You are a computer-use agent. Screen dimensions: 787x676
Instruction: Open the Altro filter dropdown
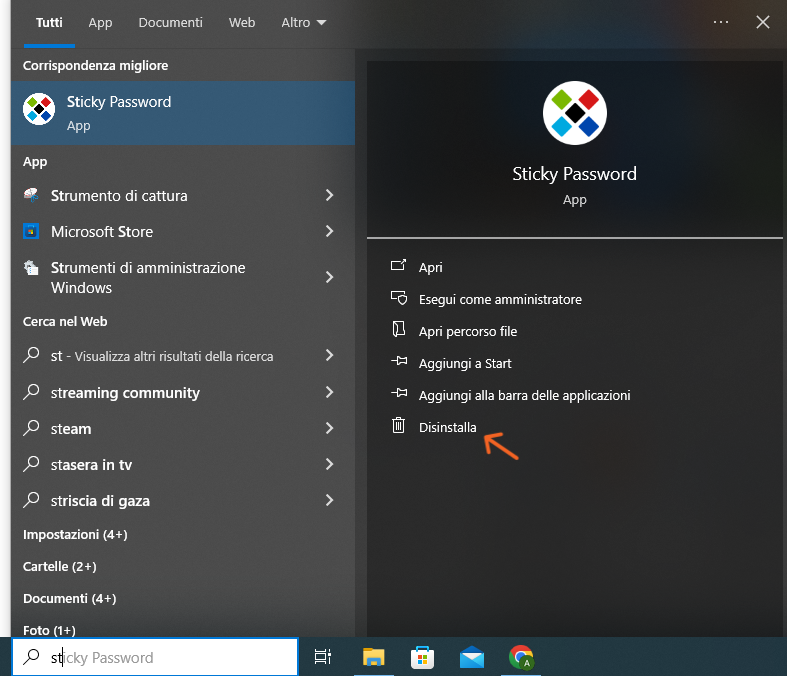(304, 23)
